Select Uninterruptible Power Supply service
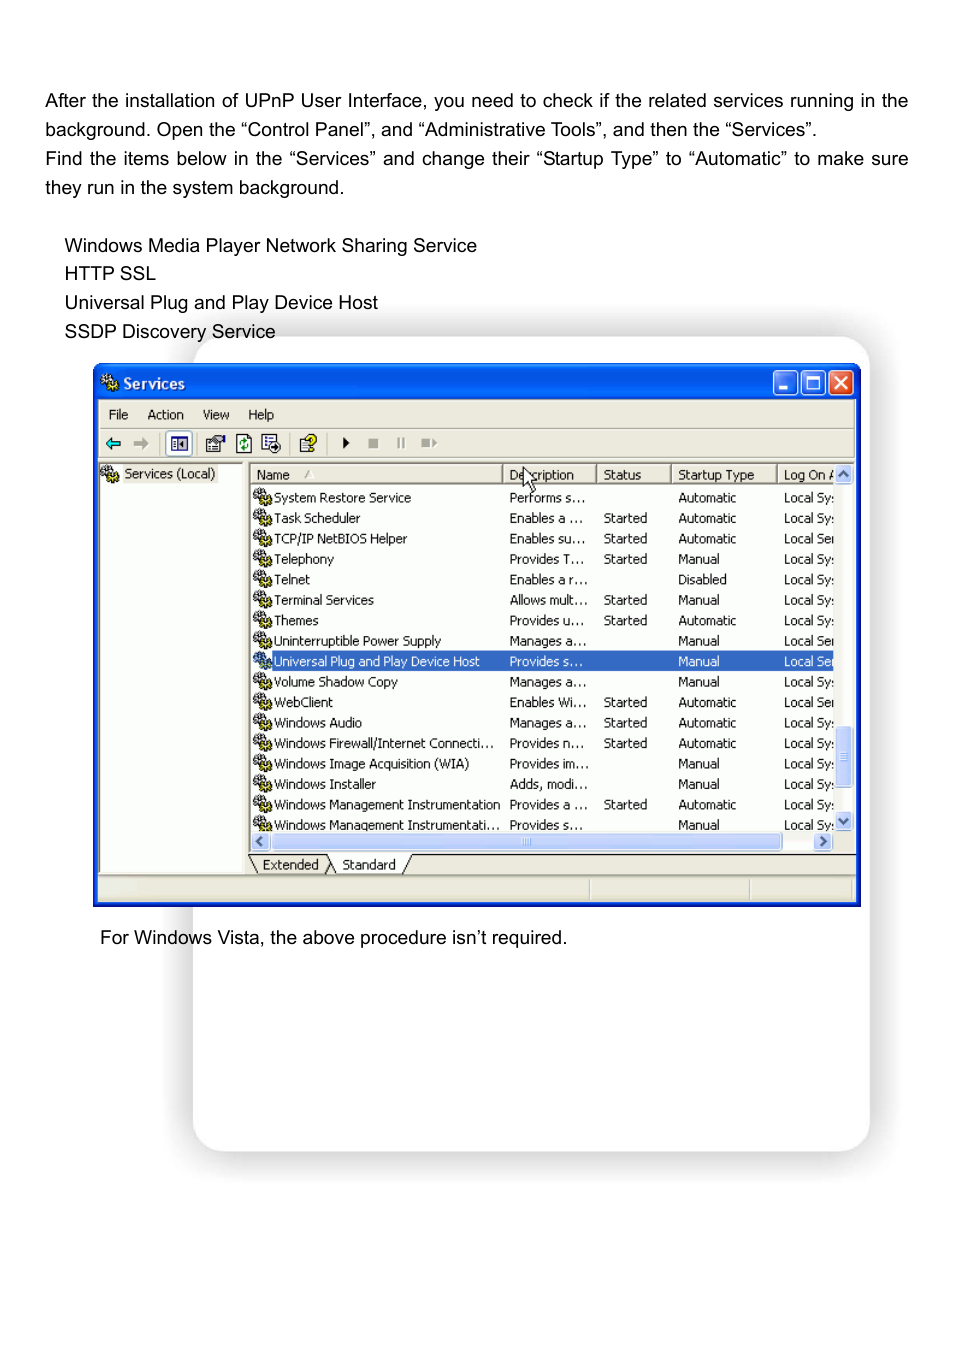 543,641
